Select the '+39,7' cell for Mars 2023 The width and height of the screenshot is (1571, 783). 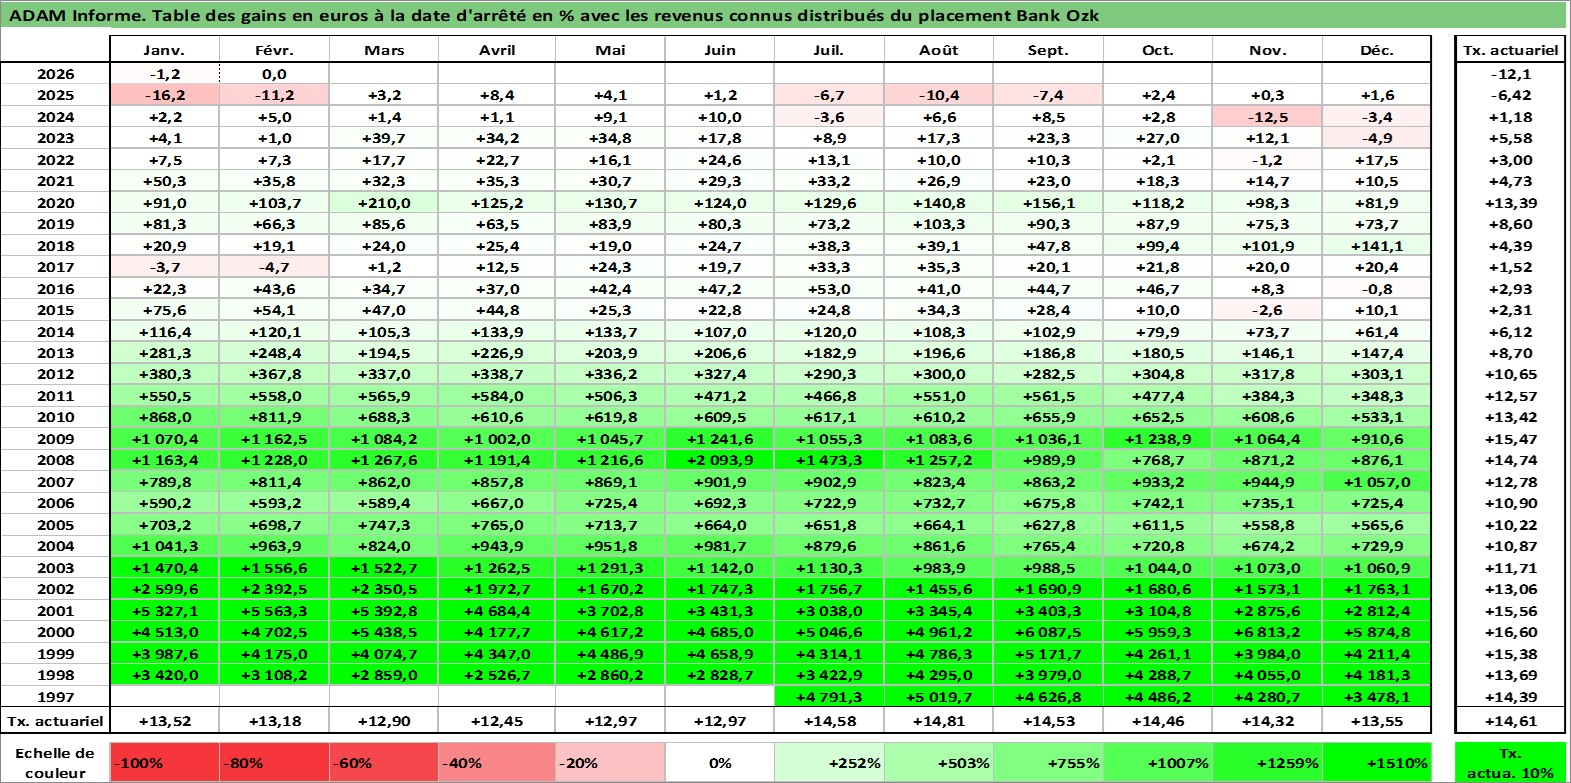pos(384,138)
